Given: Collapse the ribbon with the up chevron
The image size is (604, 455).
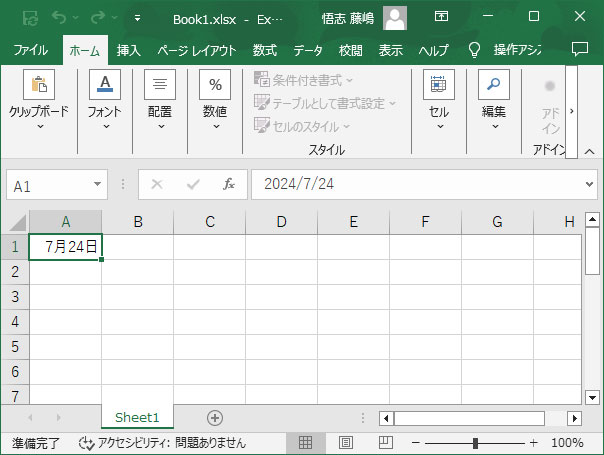Looking at the screenshot, I should click(x=589, y=151).
